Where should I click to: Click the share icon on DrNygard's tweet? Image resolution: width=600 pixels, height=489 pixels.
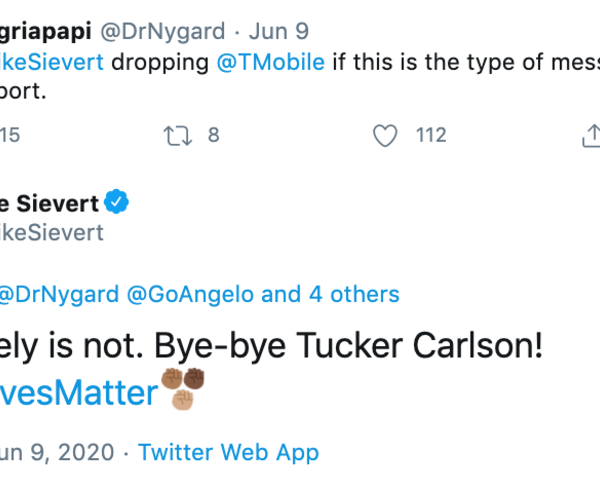590,135
